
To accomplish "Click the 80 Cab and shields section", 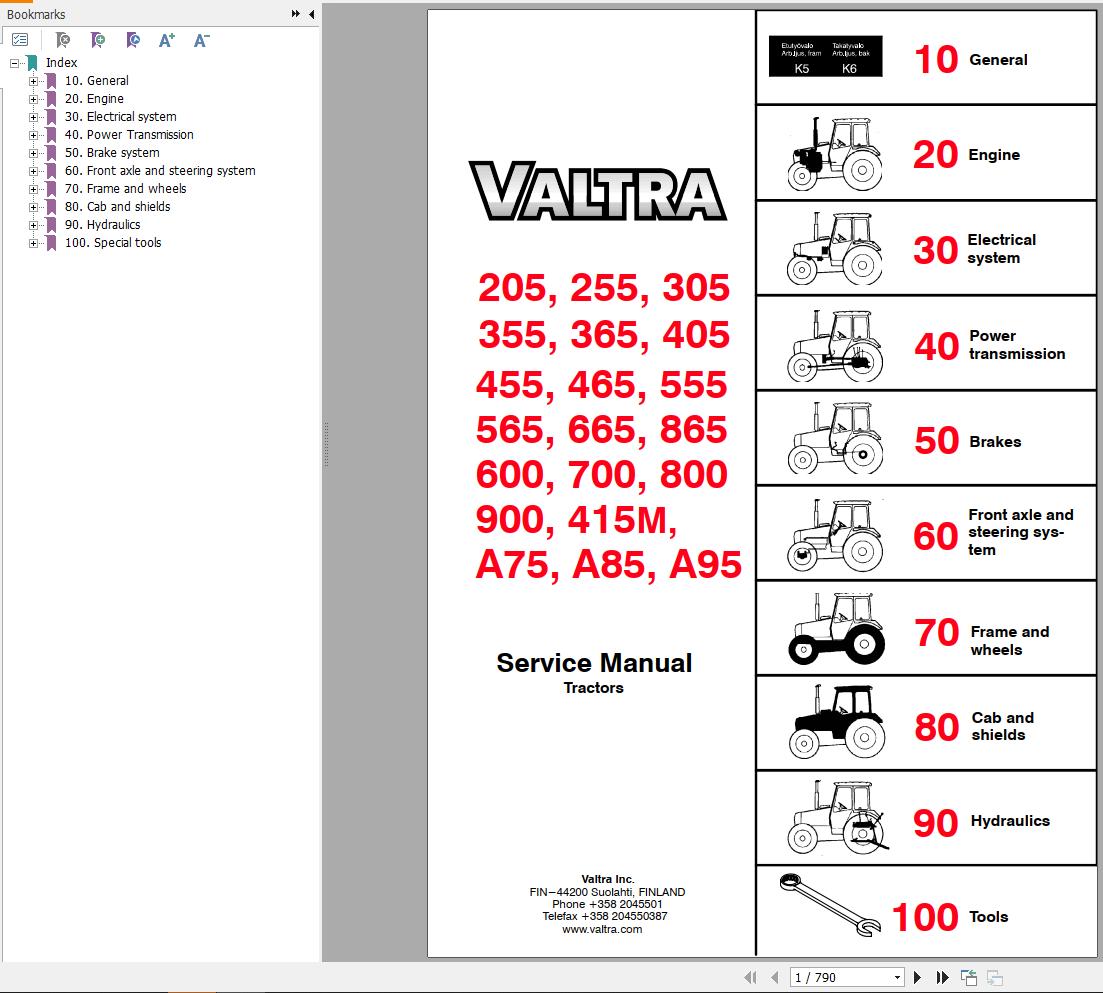I will click(x=926, y=724).
